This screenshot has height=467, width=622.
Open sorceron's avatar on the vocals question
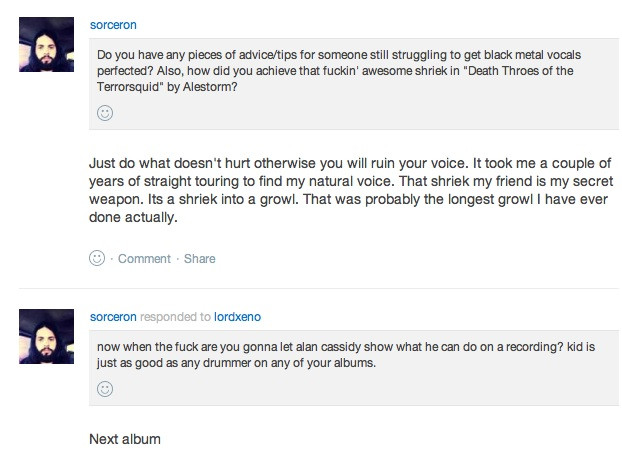[47, 45]
